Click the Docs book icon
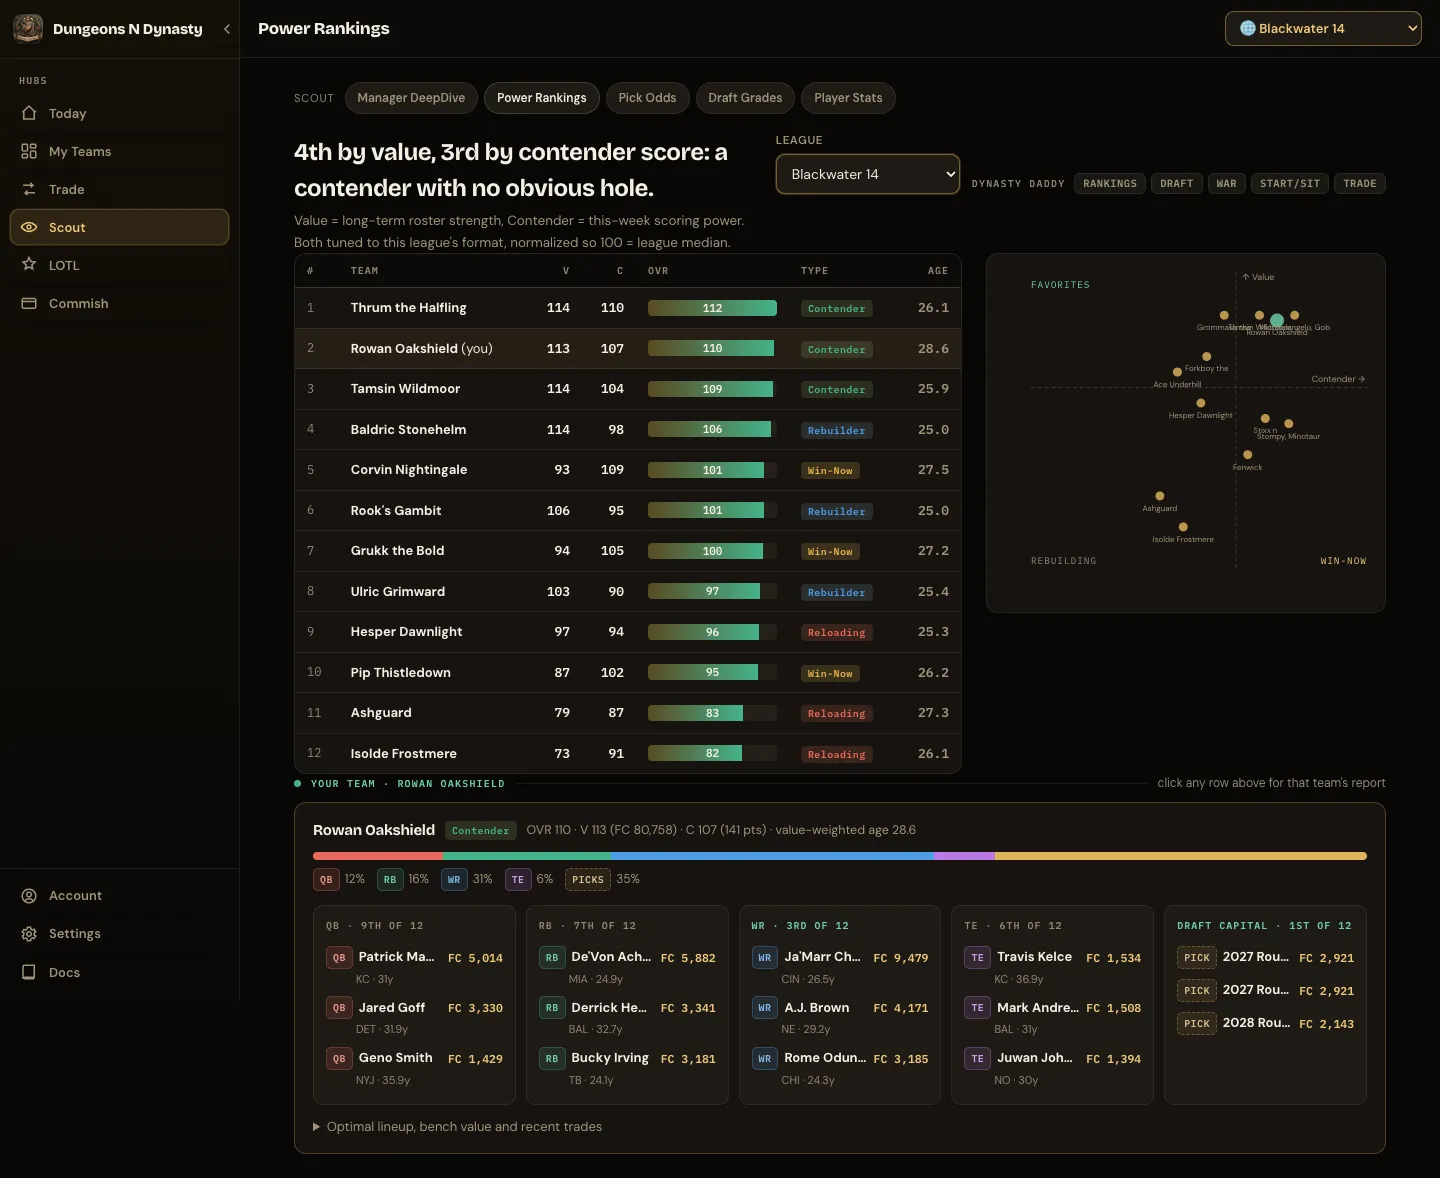The height and width of the screenshot is (1178, 1440). pyautogui.click(x=29, y=972)
